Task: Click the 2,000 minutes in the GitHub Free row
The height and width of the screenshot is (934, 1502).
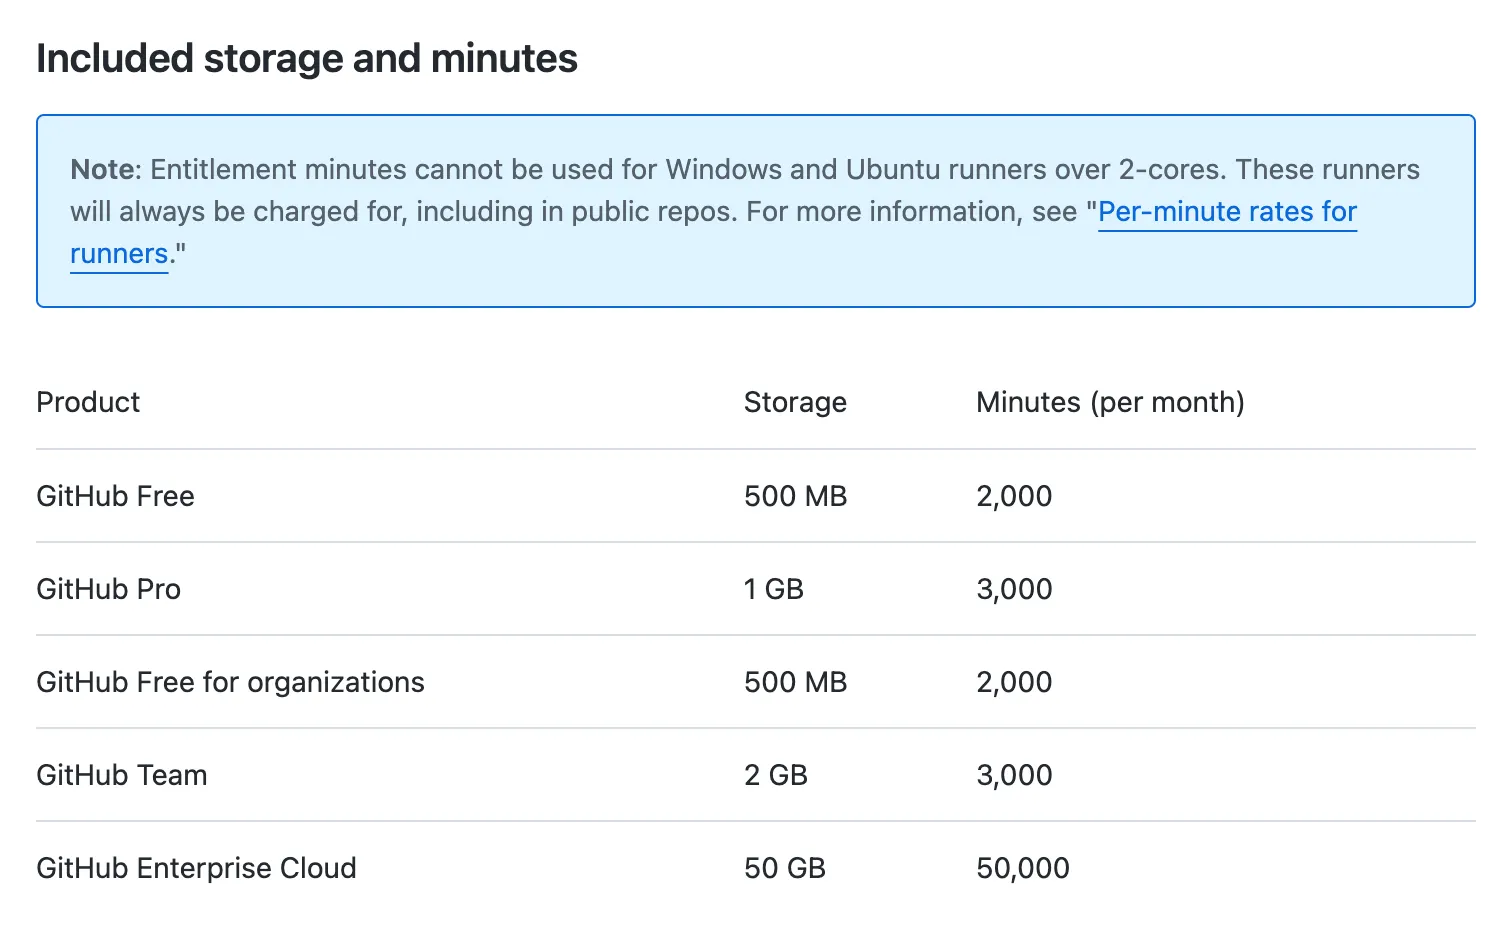Action: click(x=1014, y=496)
